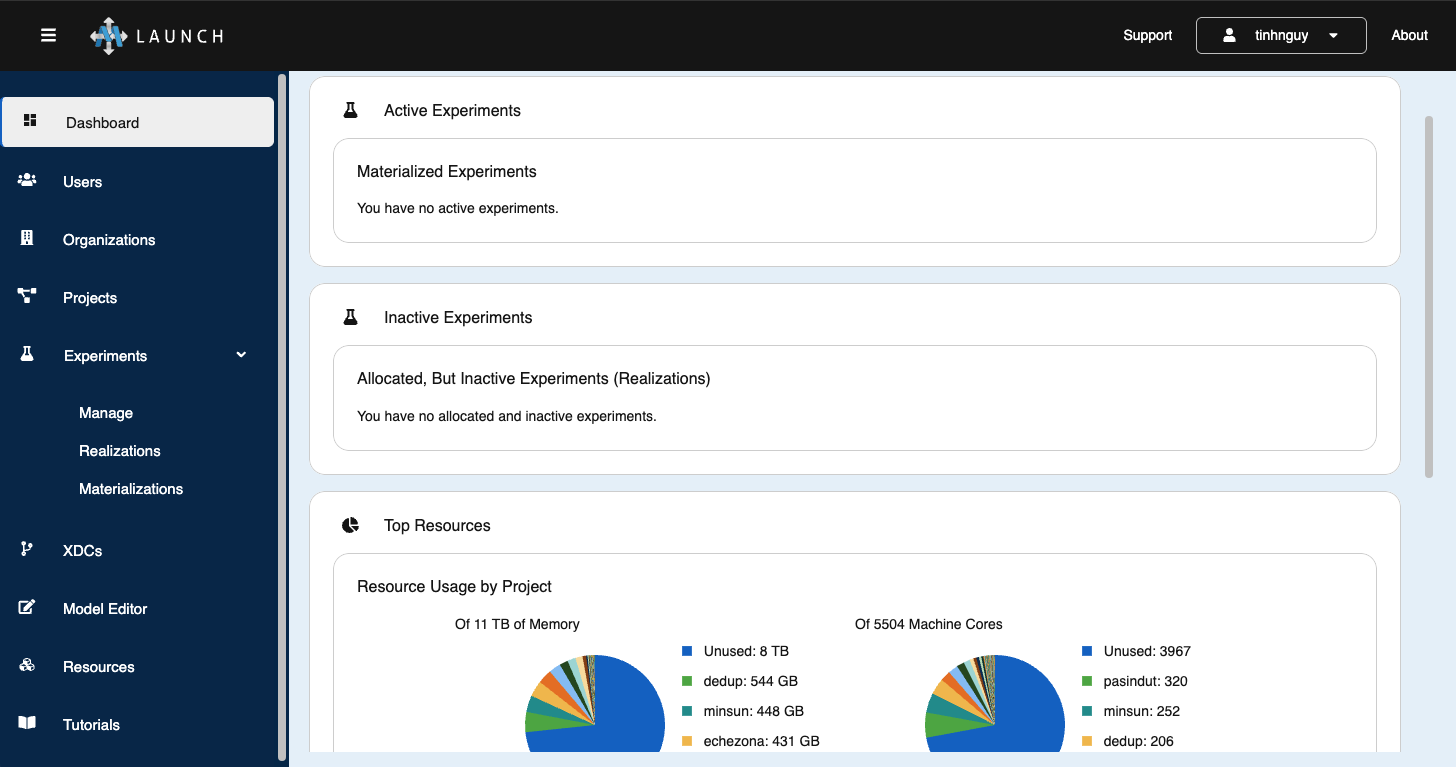Image resolution: width=1456 pixels, height=767 pixels.
Task: Click the Support link
Action: tap(1147, 35)
